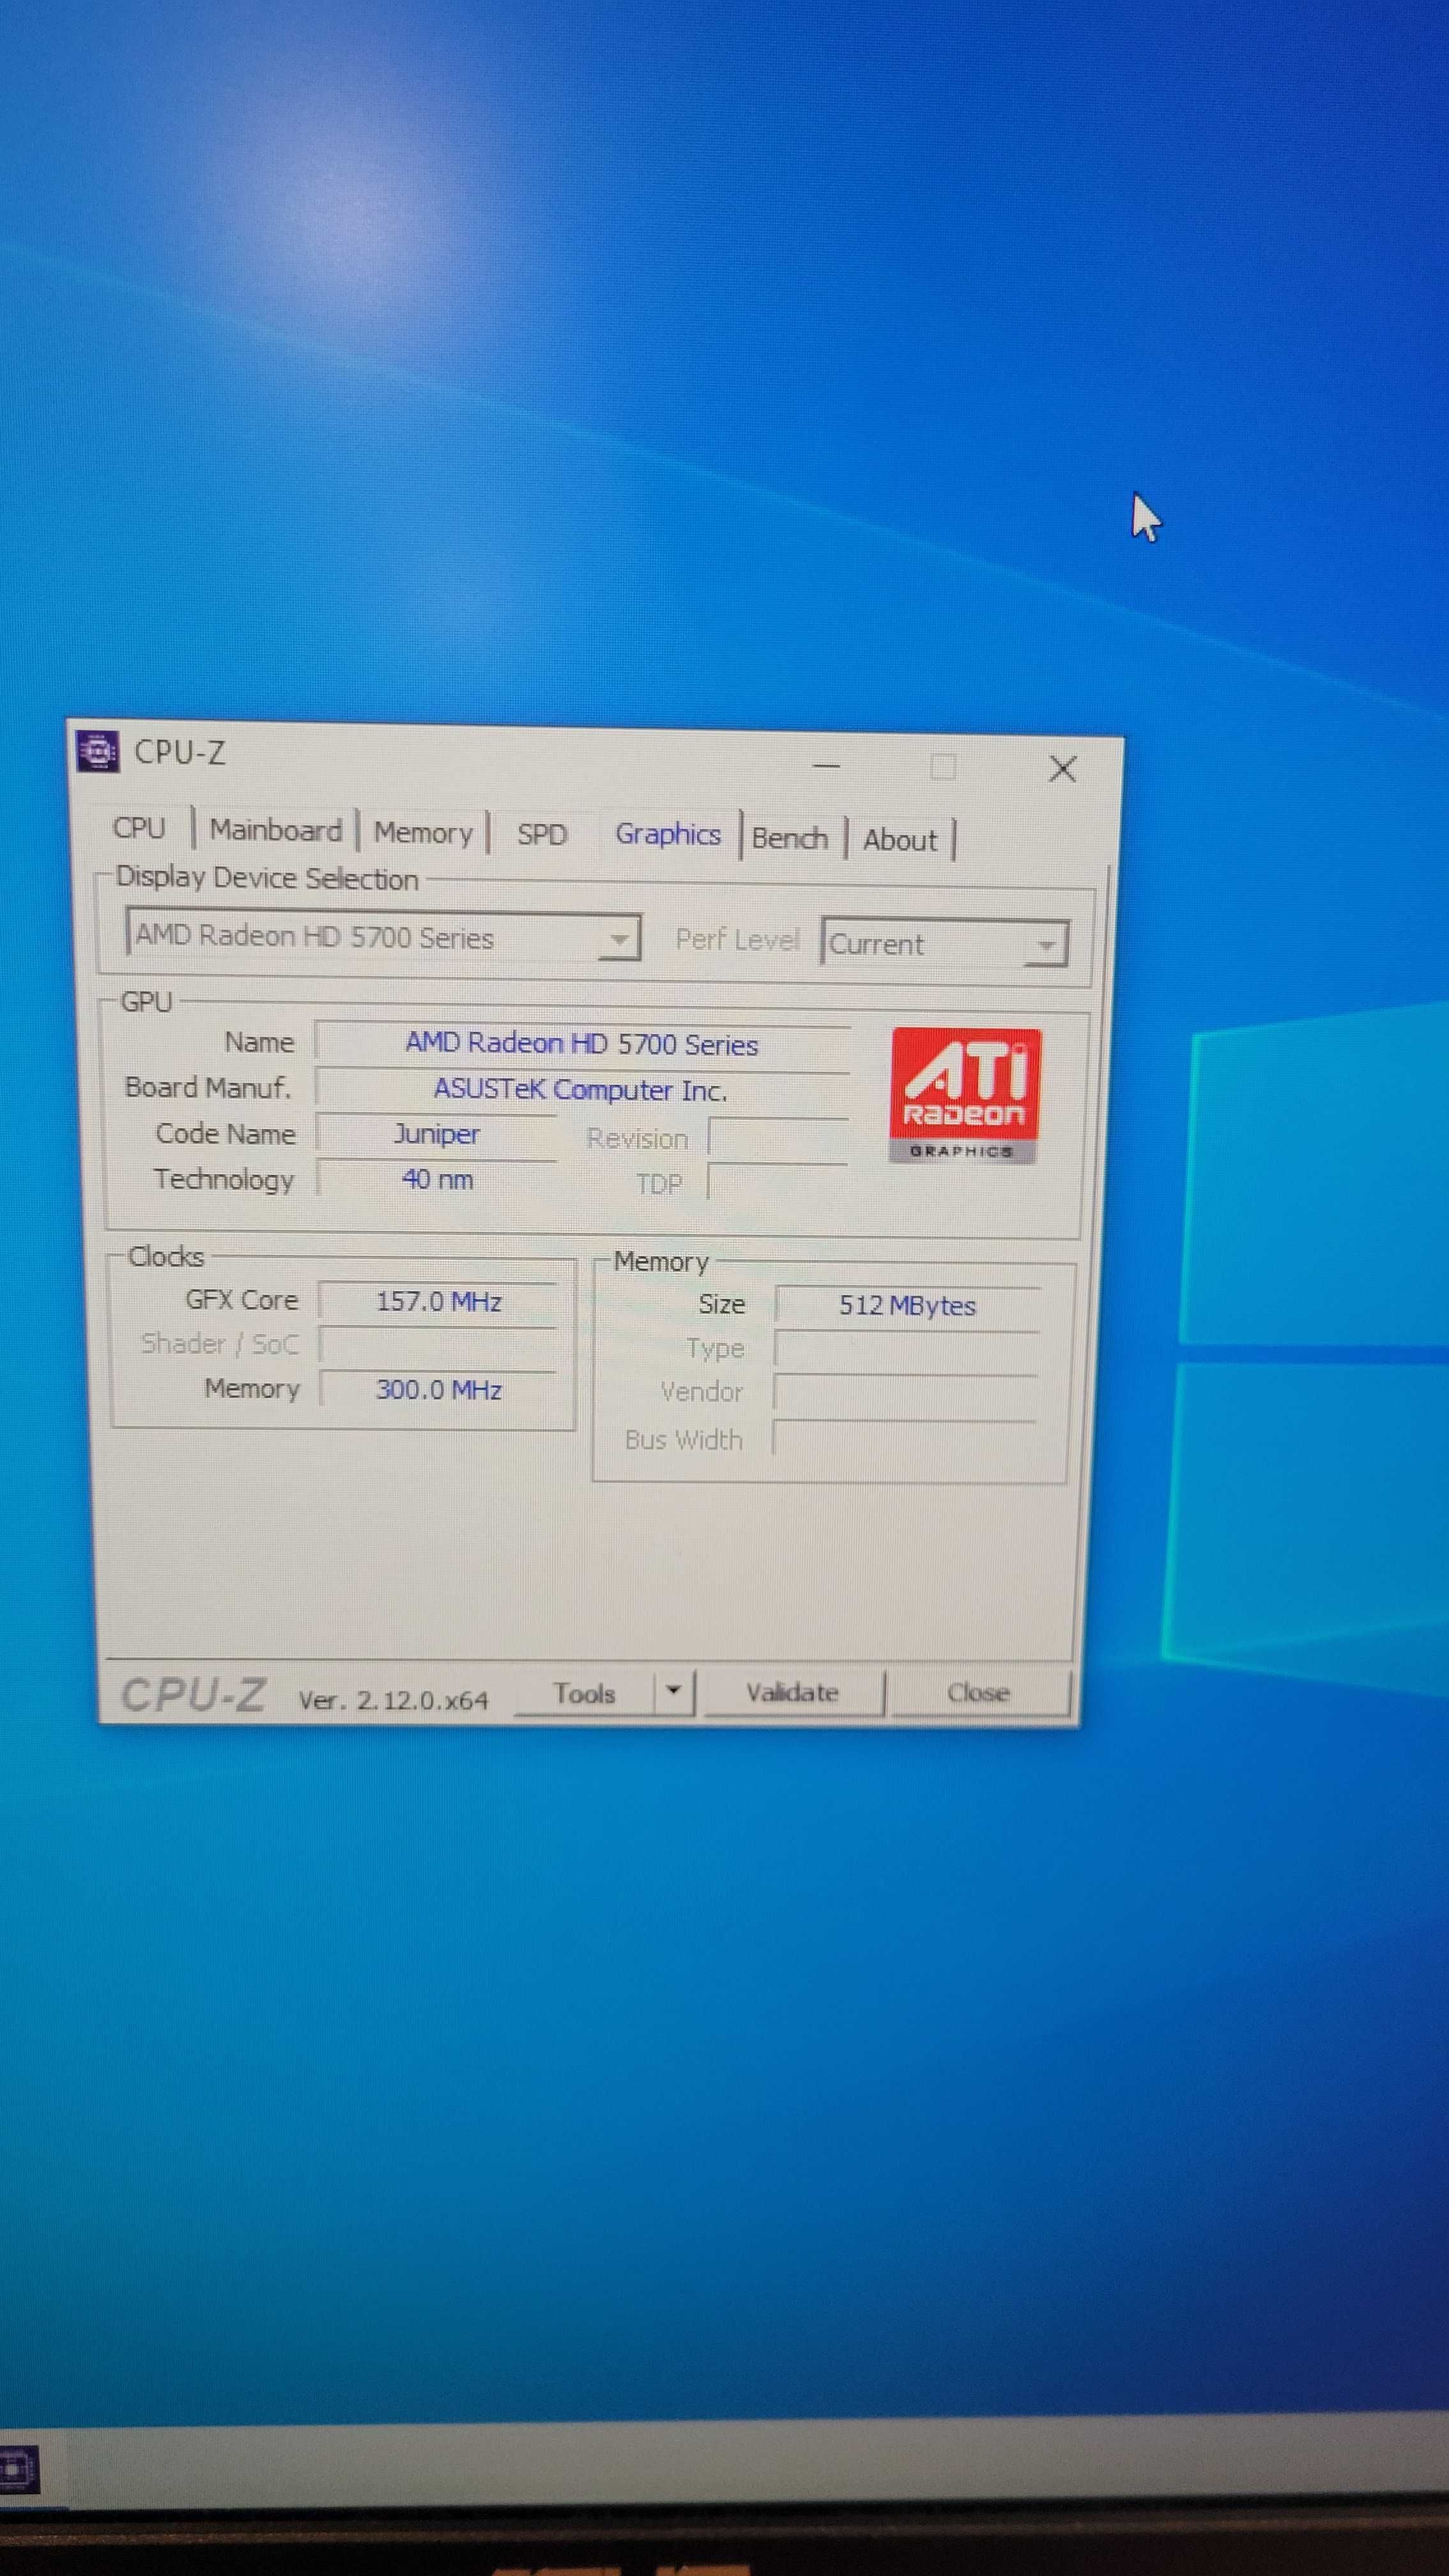Image resolution: width=1449 pixels, height=2576 pixels.
Task: Click the 512 MBytes memory size field
Action: 907,1305
